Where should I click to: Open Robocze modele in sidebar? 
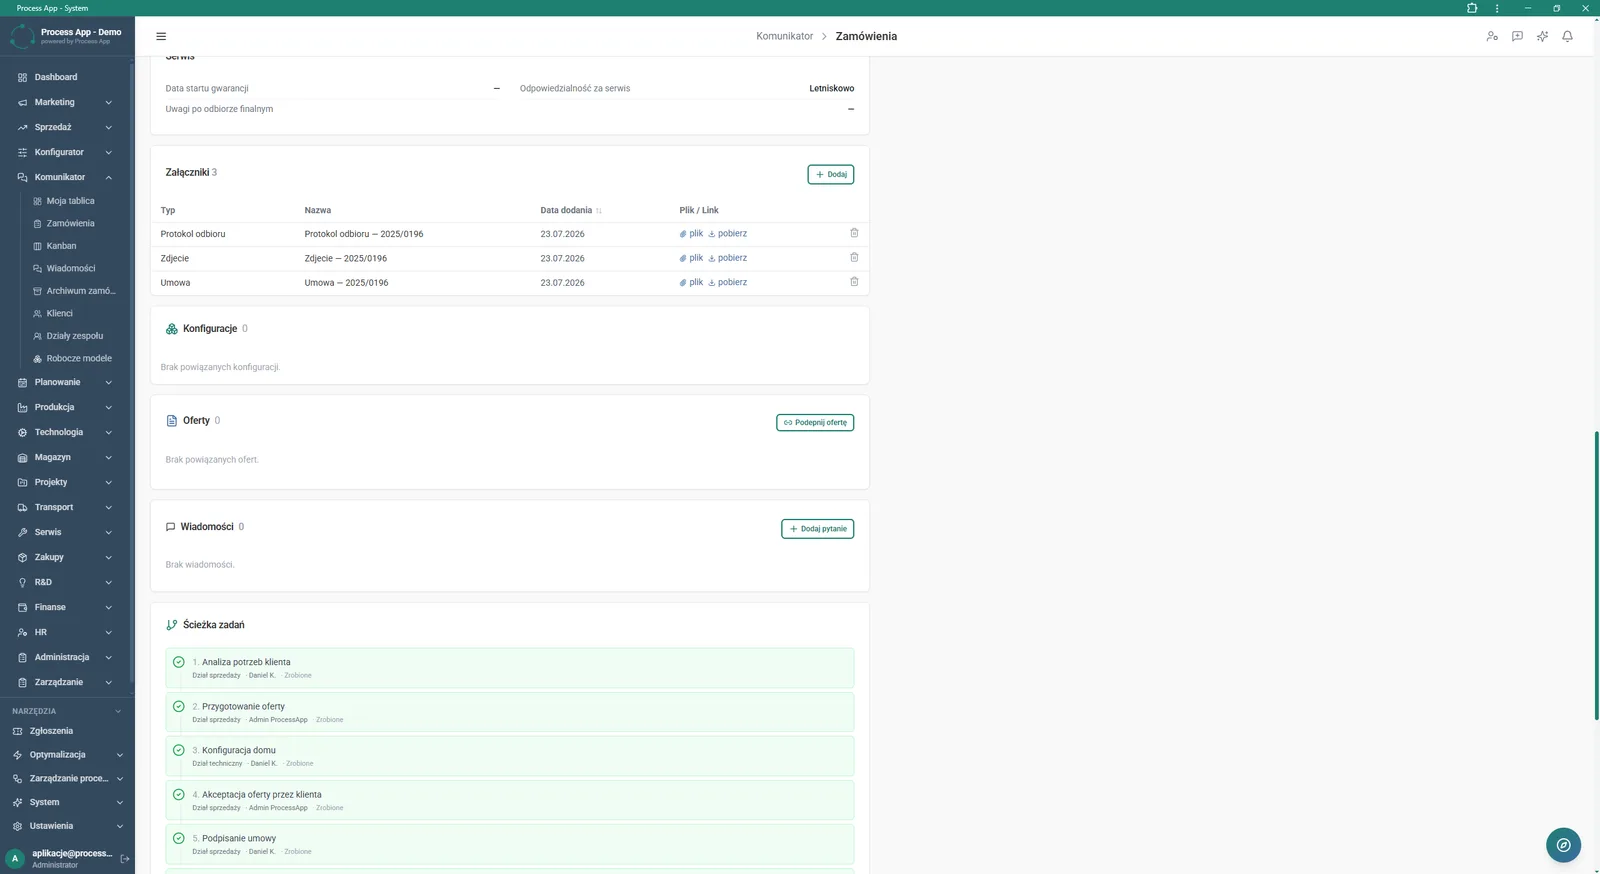click(78, 358)
